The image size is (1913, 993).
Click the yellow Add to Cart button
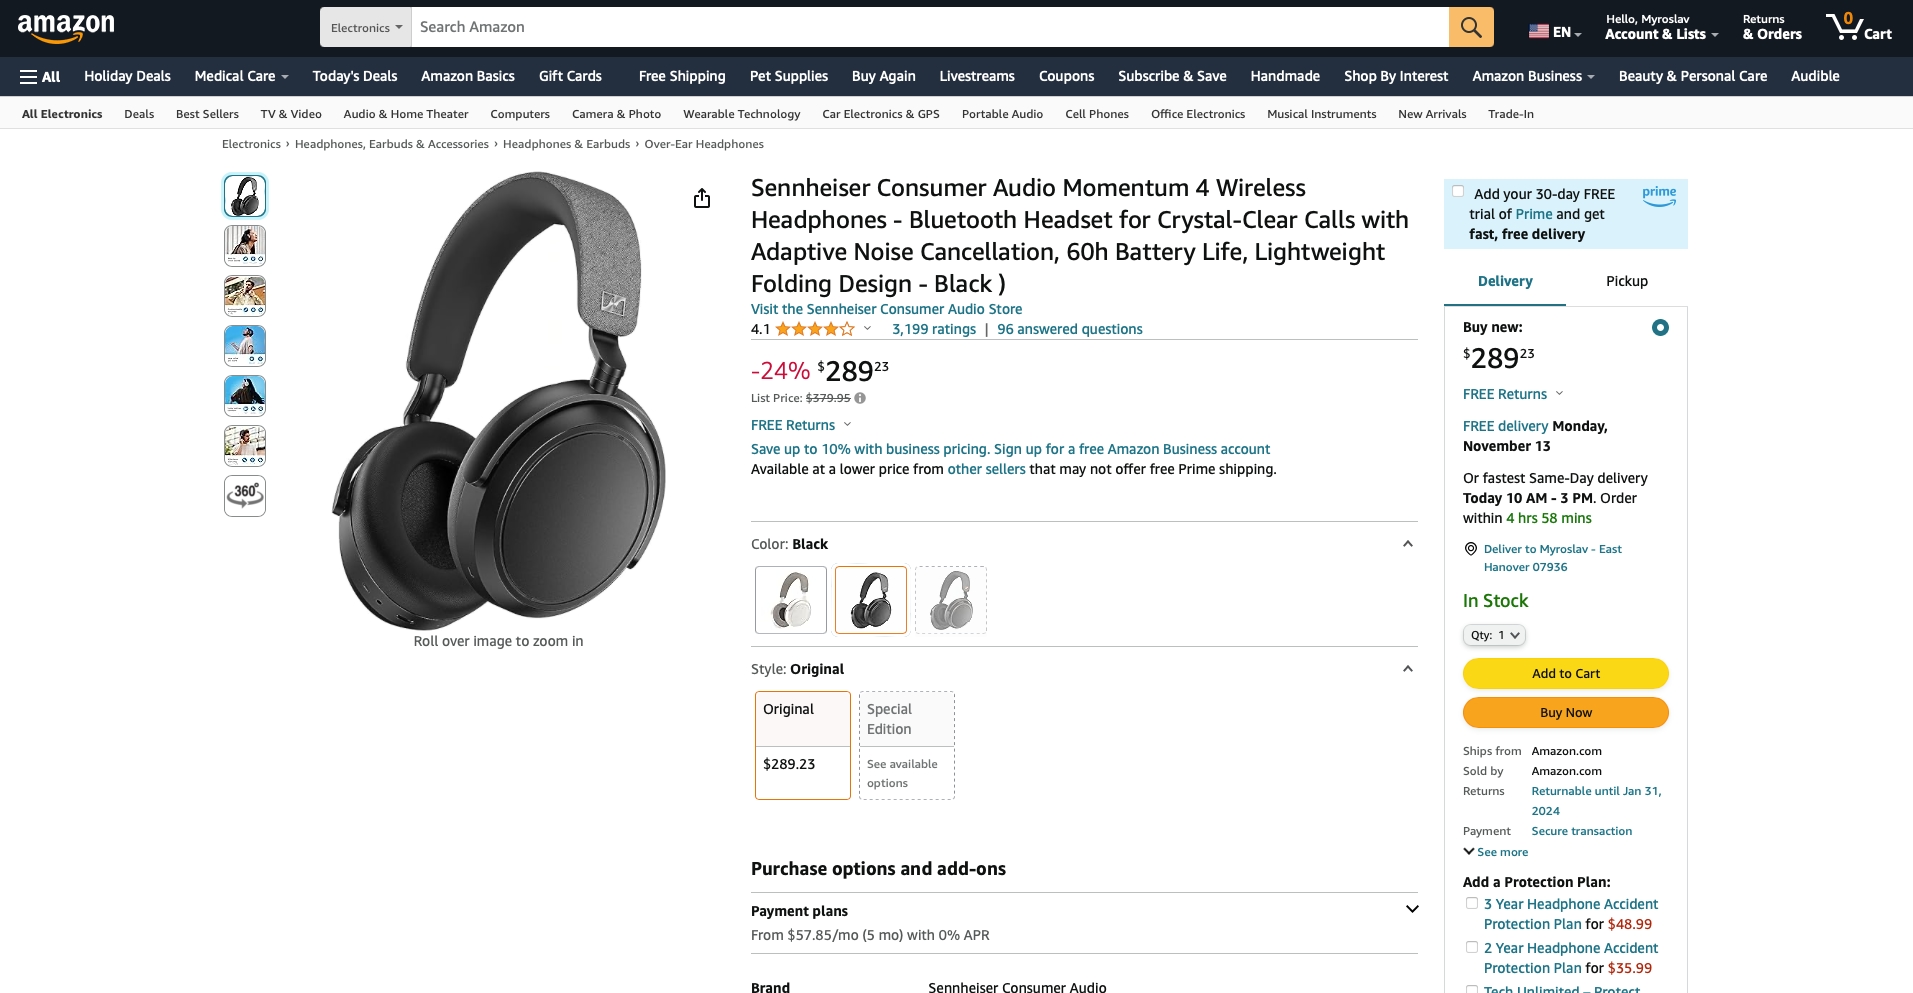pos(1566,673)
